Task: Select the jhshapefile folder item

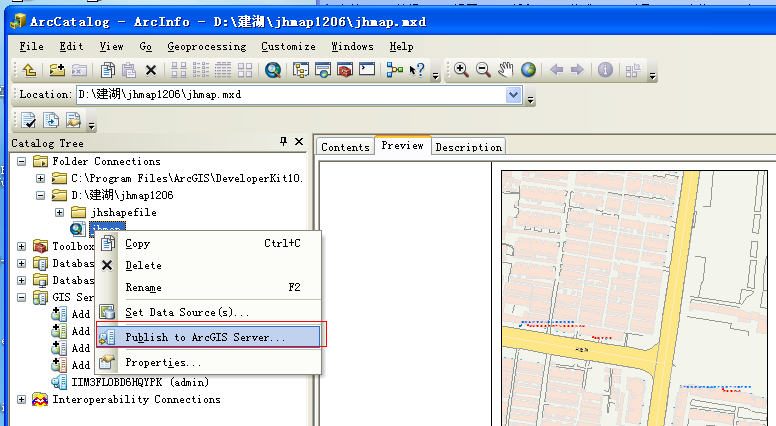Action: (124, 212)
